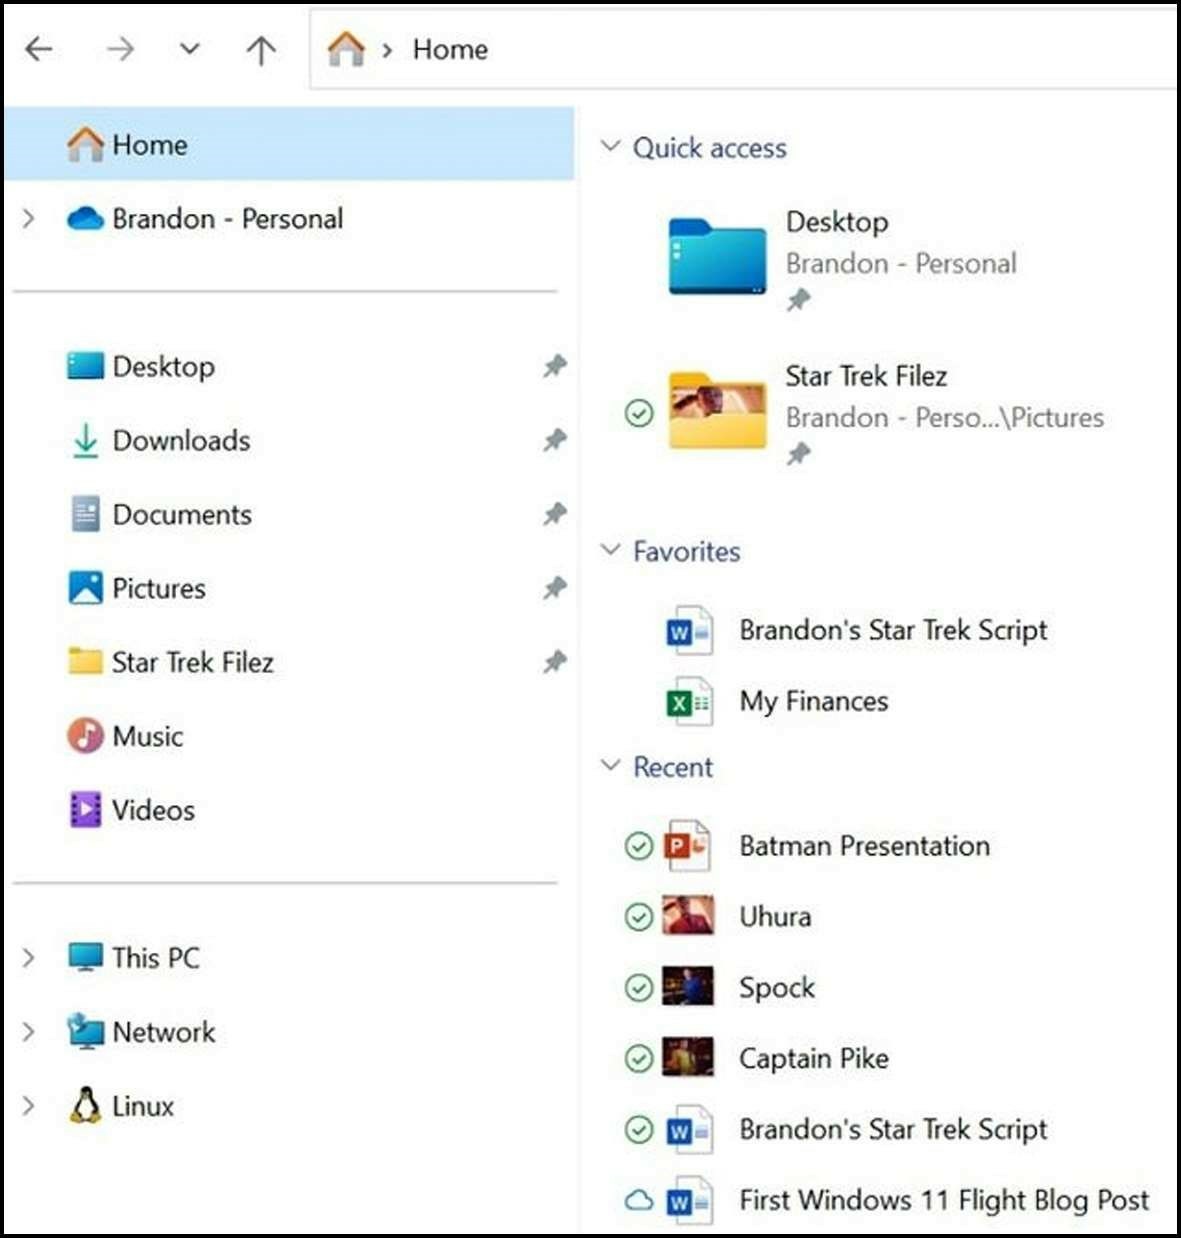Open the Desktop folder in Quick access
The width and height of the screenshot is (1181, 1238).
[x=718, y=257]
